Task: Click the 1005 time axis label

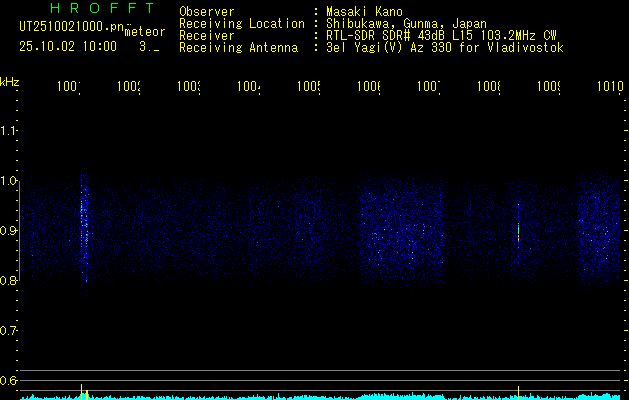Action: (309, 86)
